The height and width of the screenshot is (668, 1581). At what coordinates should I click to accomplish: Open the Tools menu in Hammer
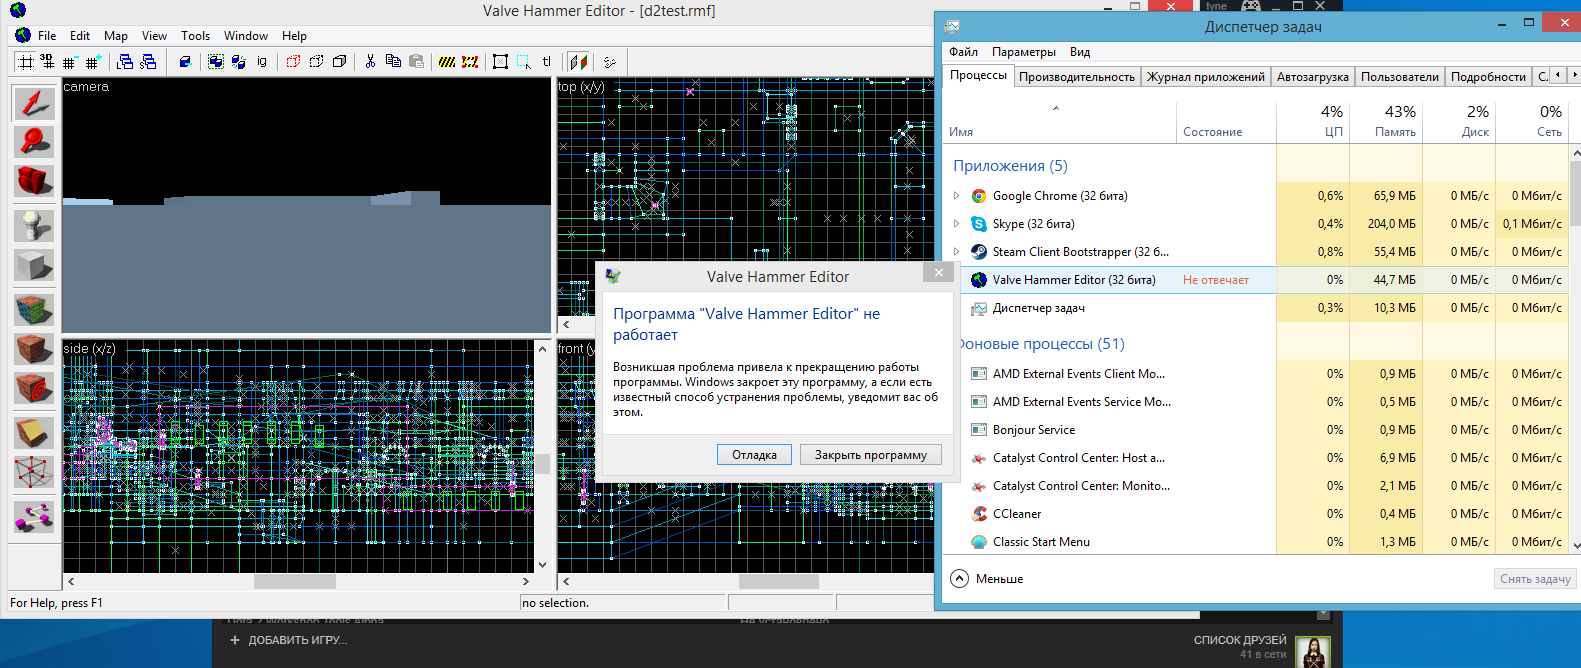click(196, 35)
